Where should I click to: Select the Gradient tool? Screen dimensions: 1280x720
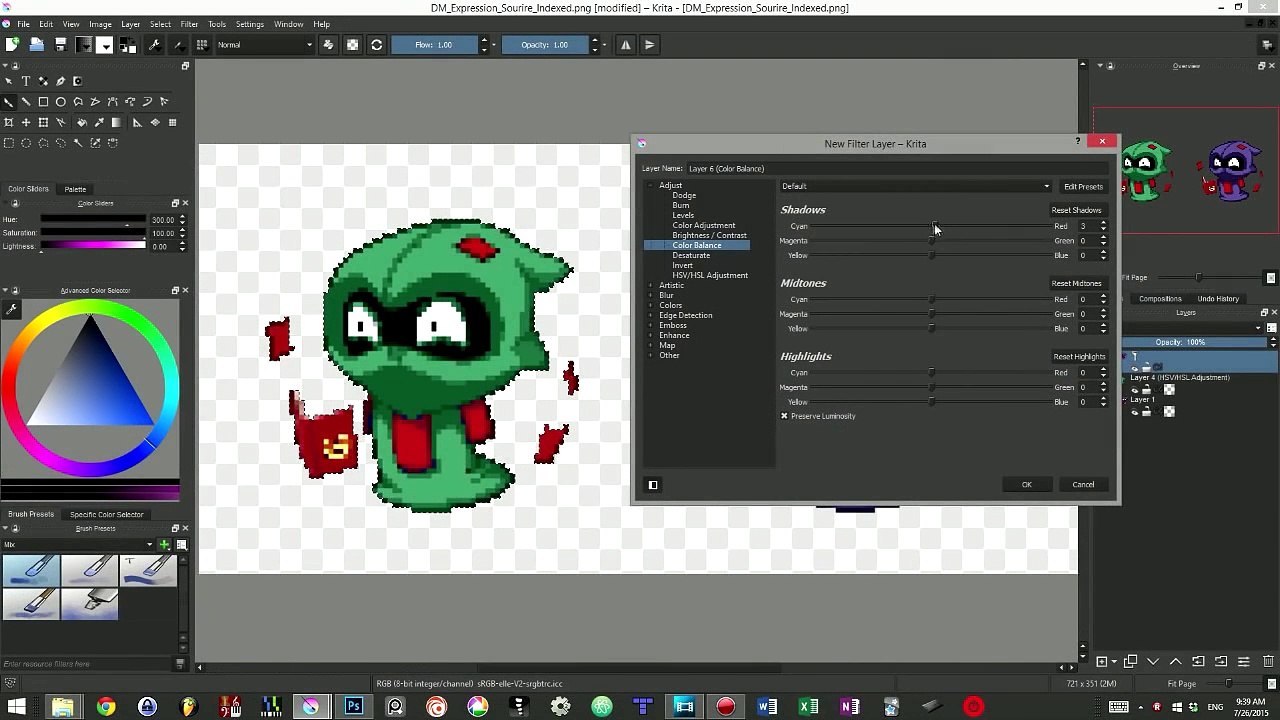click(x=118, y=122)
